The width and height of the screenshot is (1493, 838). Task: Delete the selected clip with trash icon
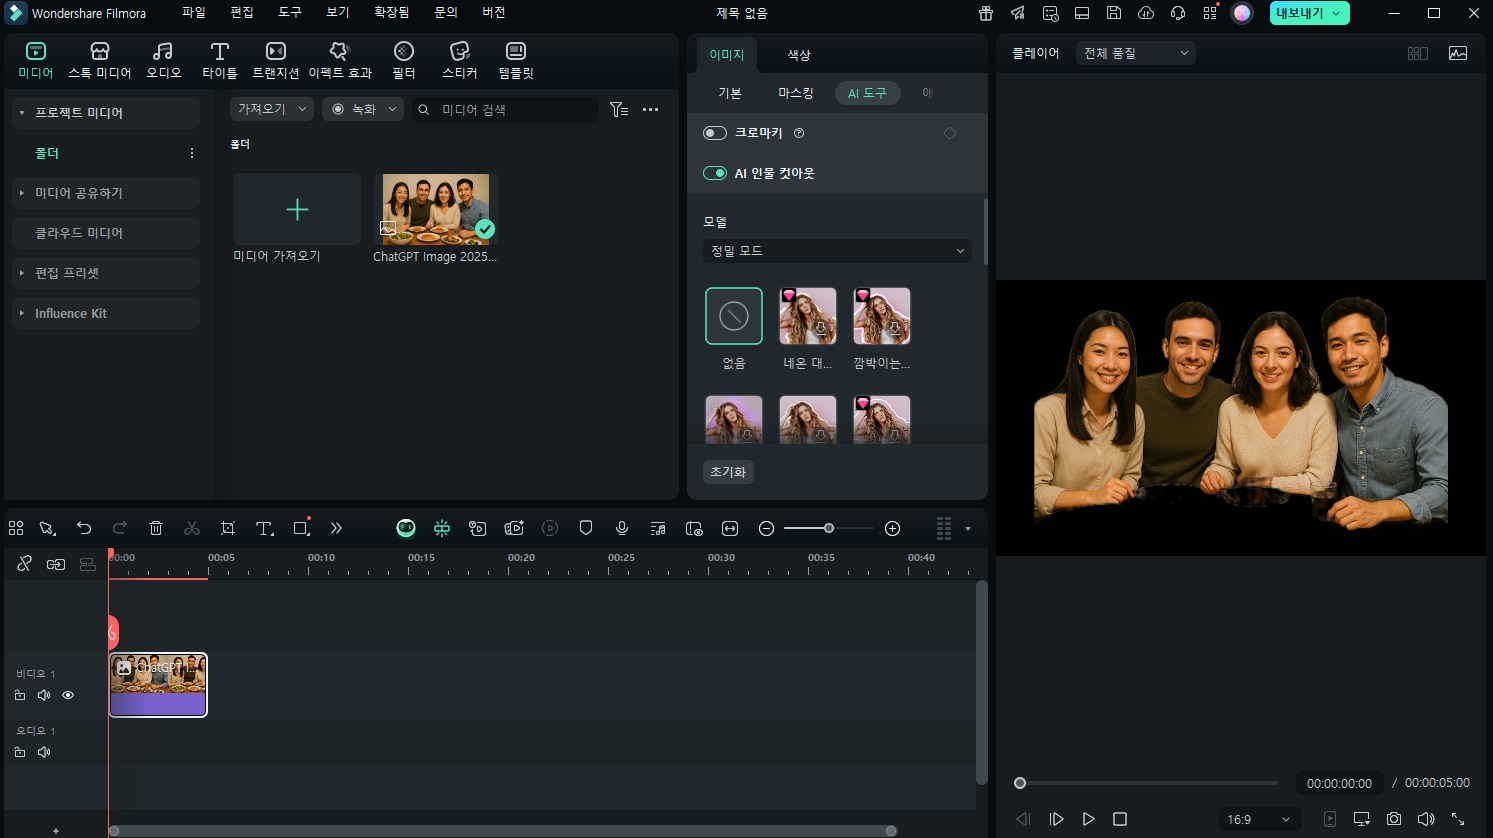[x=156, y=528]
